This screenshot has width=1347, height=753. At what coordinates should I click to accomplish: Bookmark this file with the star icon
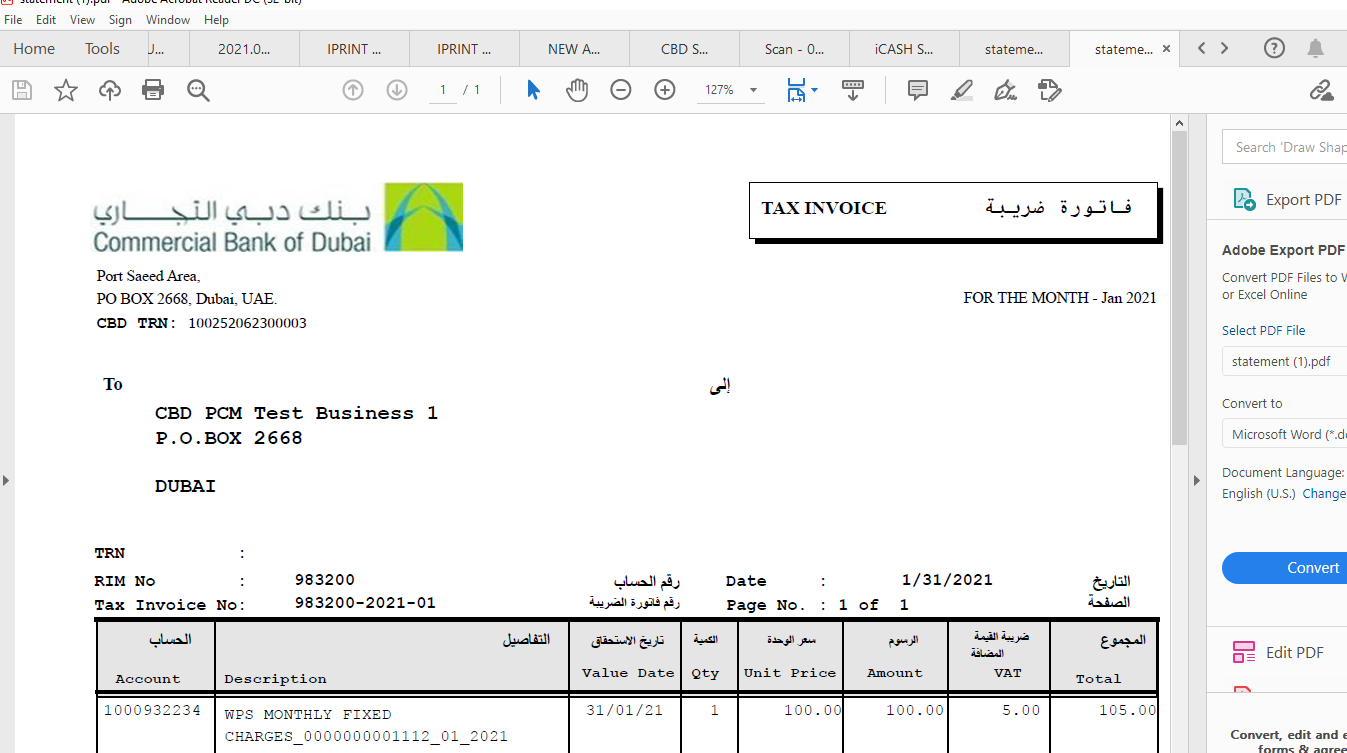click(x=66, y=91)
